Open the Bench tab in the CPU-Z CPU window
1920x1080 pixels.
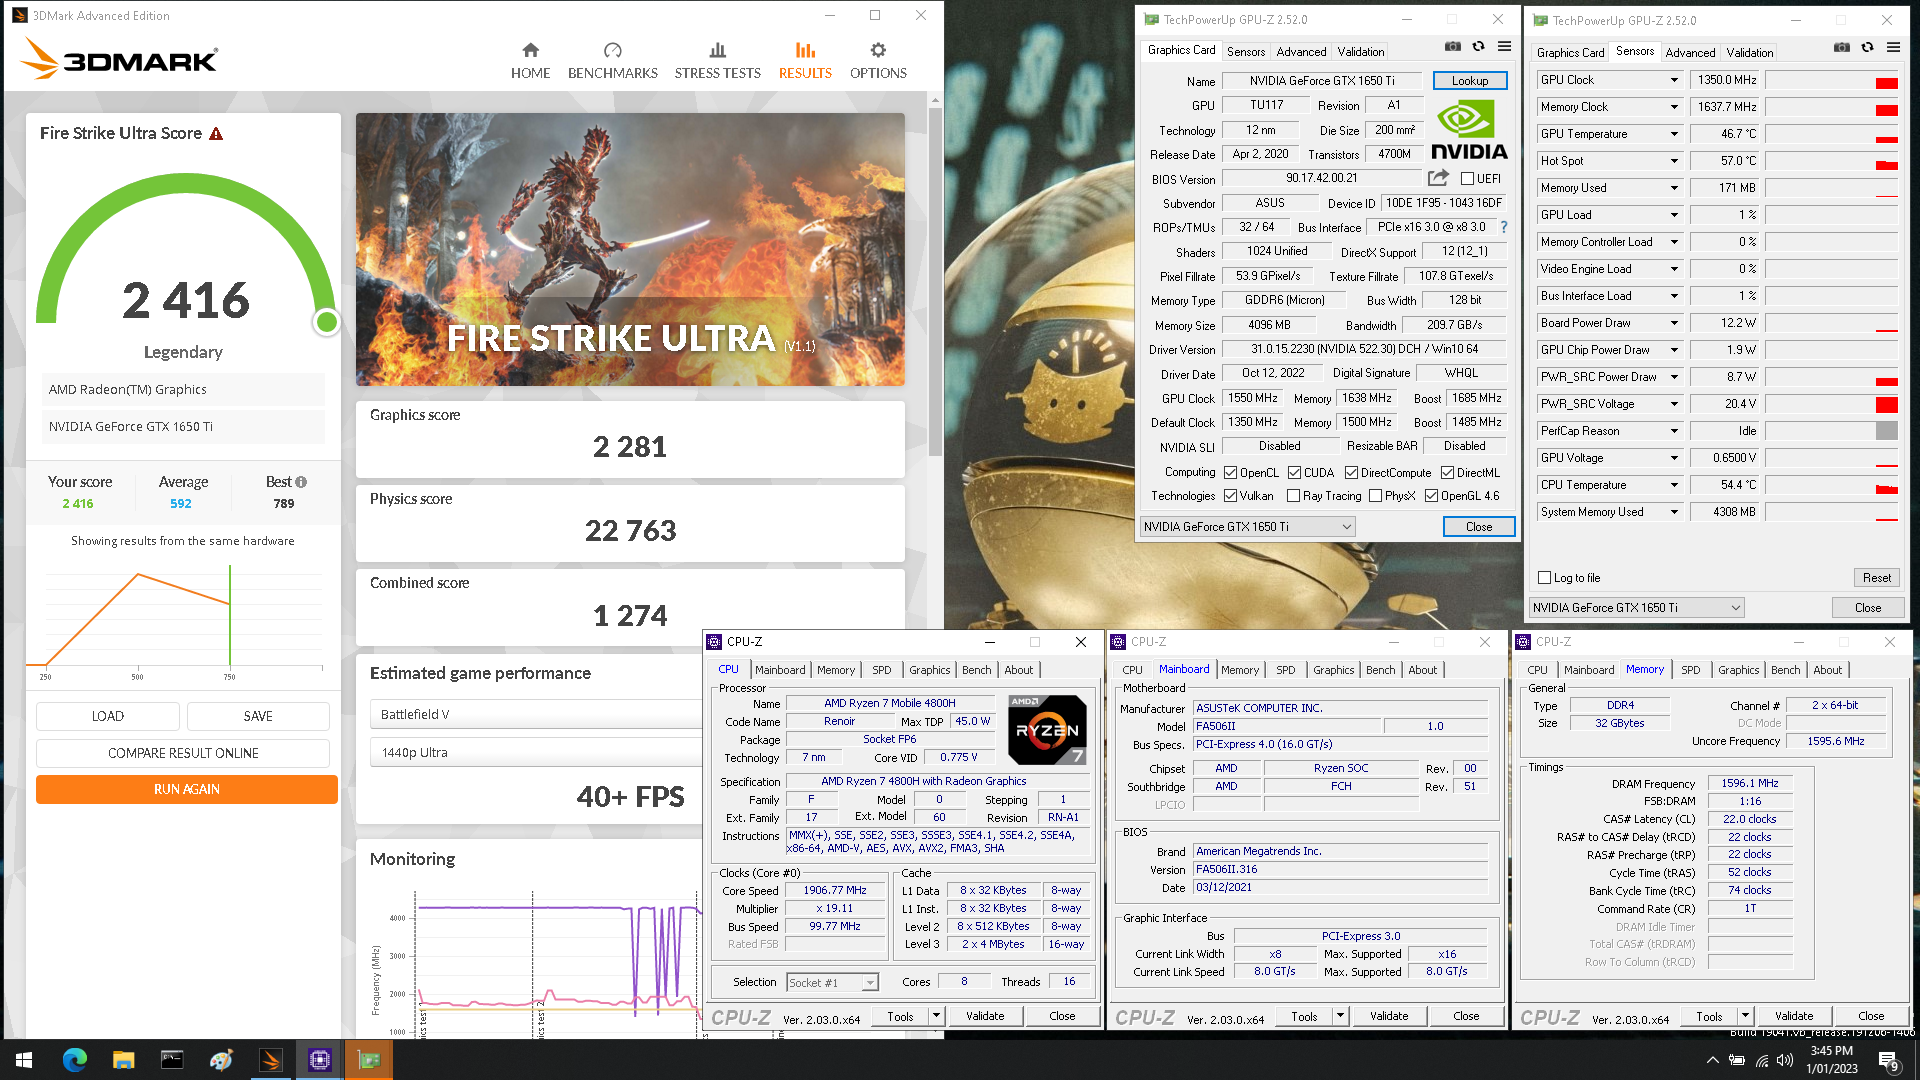(976, 670)
